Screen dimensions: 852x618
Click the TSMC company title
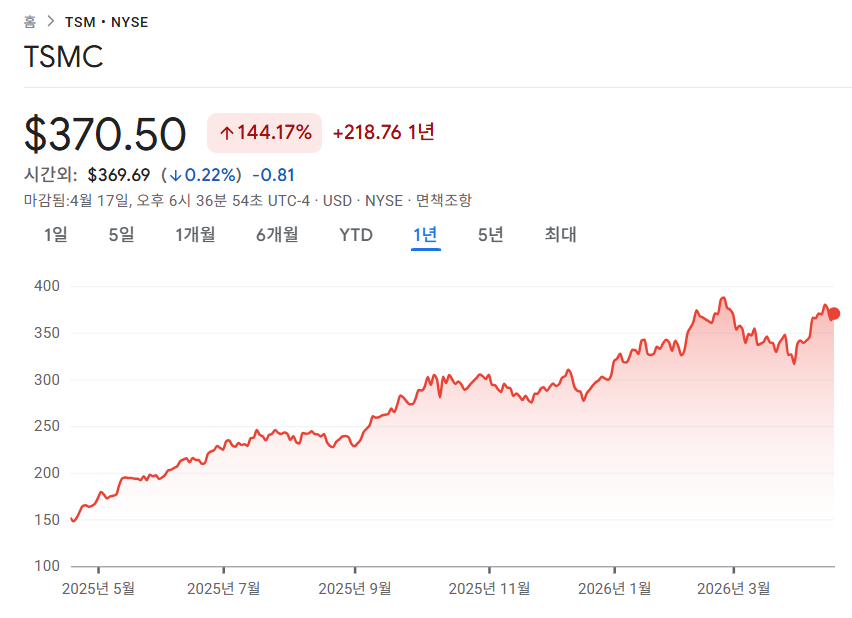tap(63, 58)
